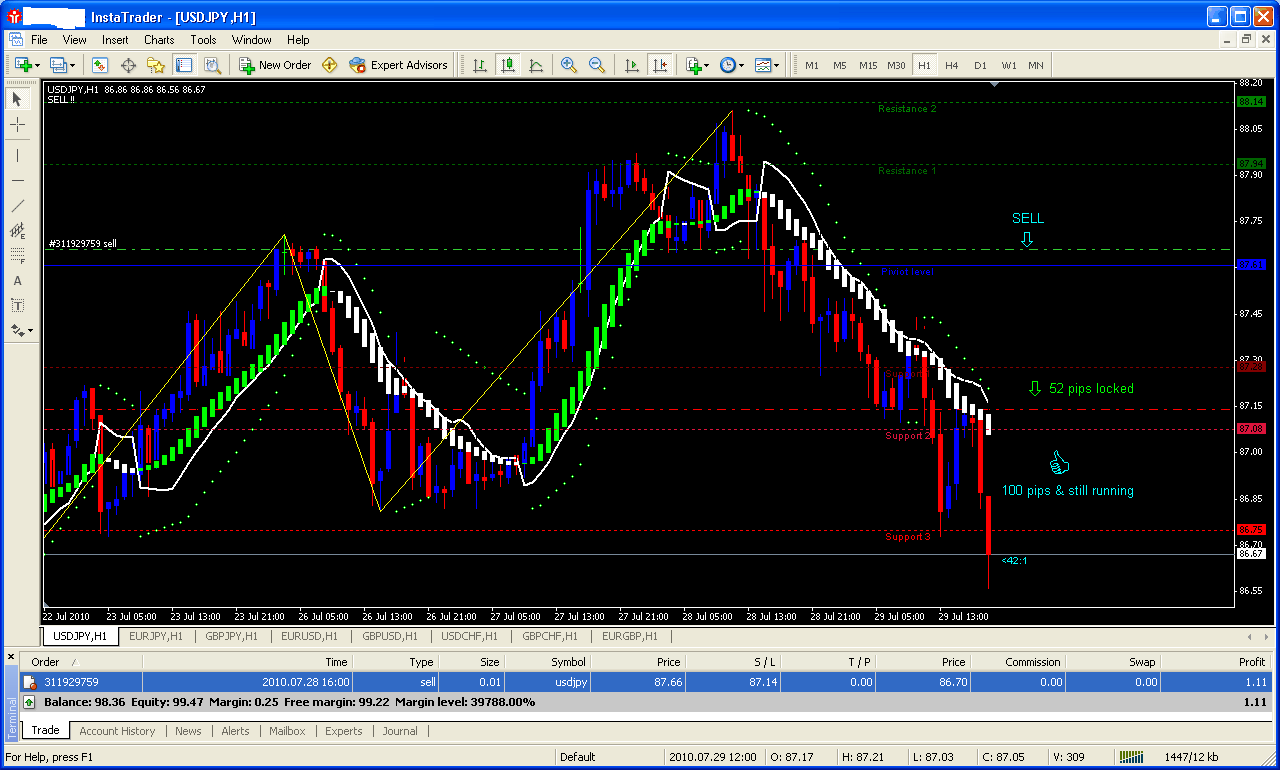Click the Expert Advisors button
Viewport: 1280px width, 770px height.
pos(398,65)
